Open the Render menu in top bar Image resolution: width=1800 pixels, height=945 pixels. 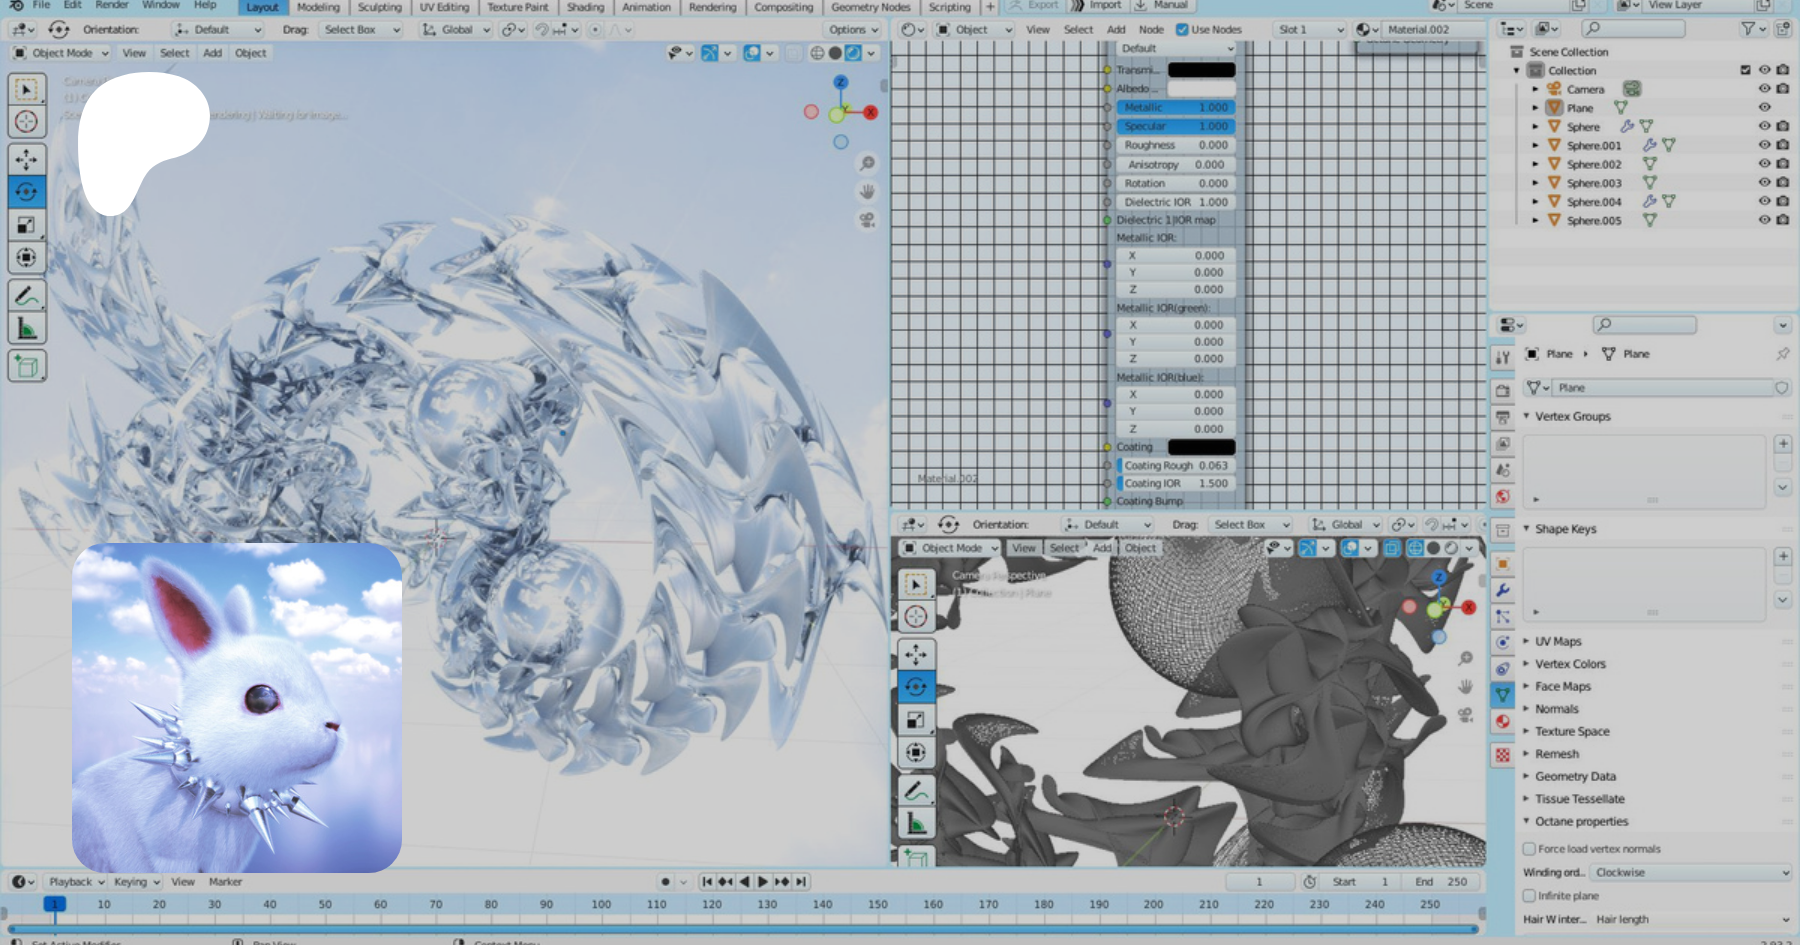tap(112, 5)
